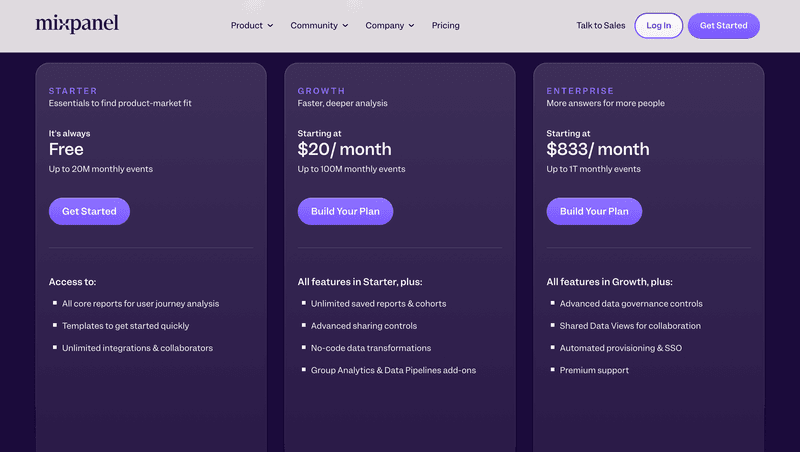Click 'Advanced data governance controls'
The height and width of the screenshot is (452, 800).
pos(631,304)
